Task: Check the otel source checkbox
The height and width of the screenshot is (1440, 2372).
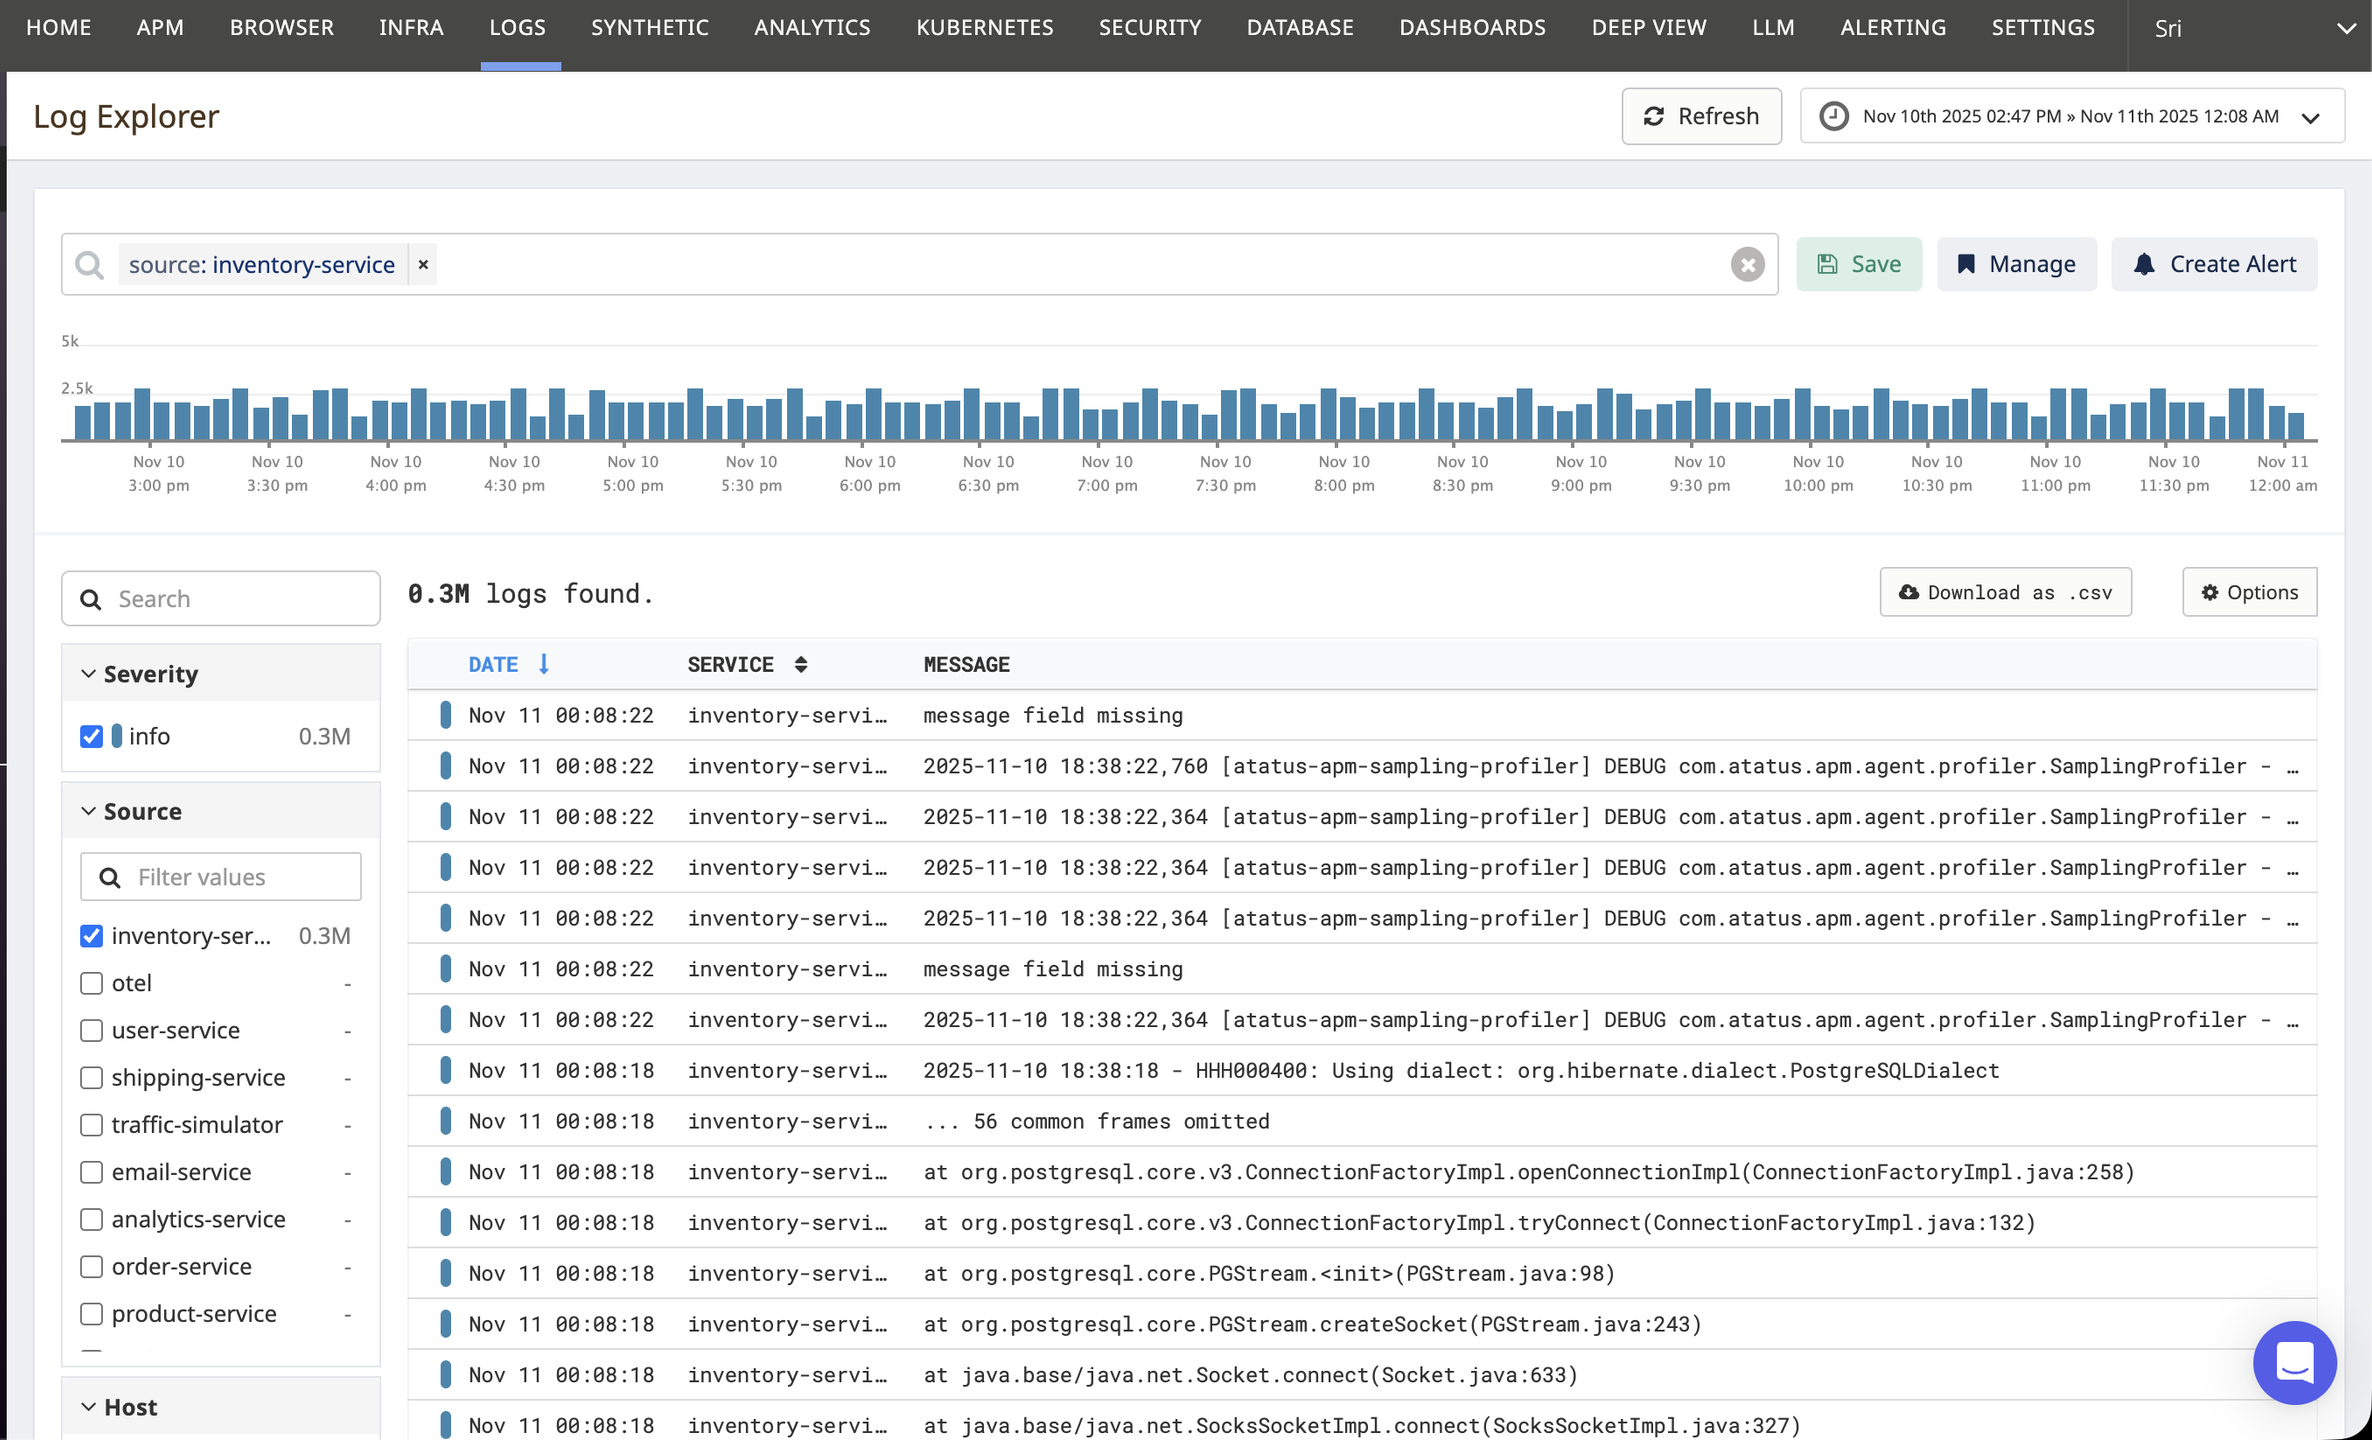Action: click(x=91, y=983)
